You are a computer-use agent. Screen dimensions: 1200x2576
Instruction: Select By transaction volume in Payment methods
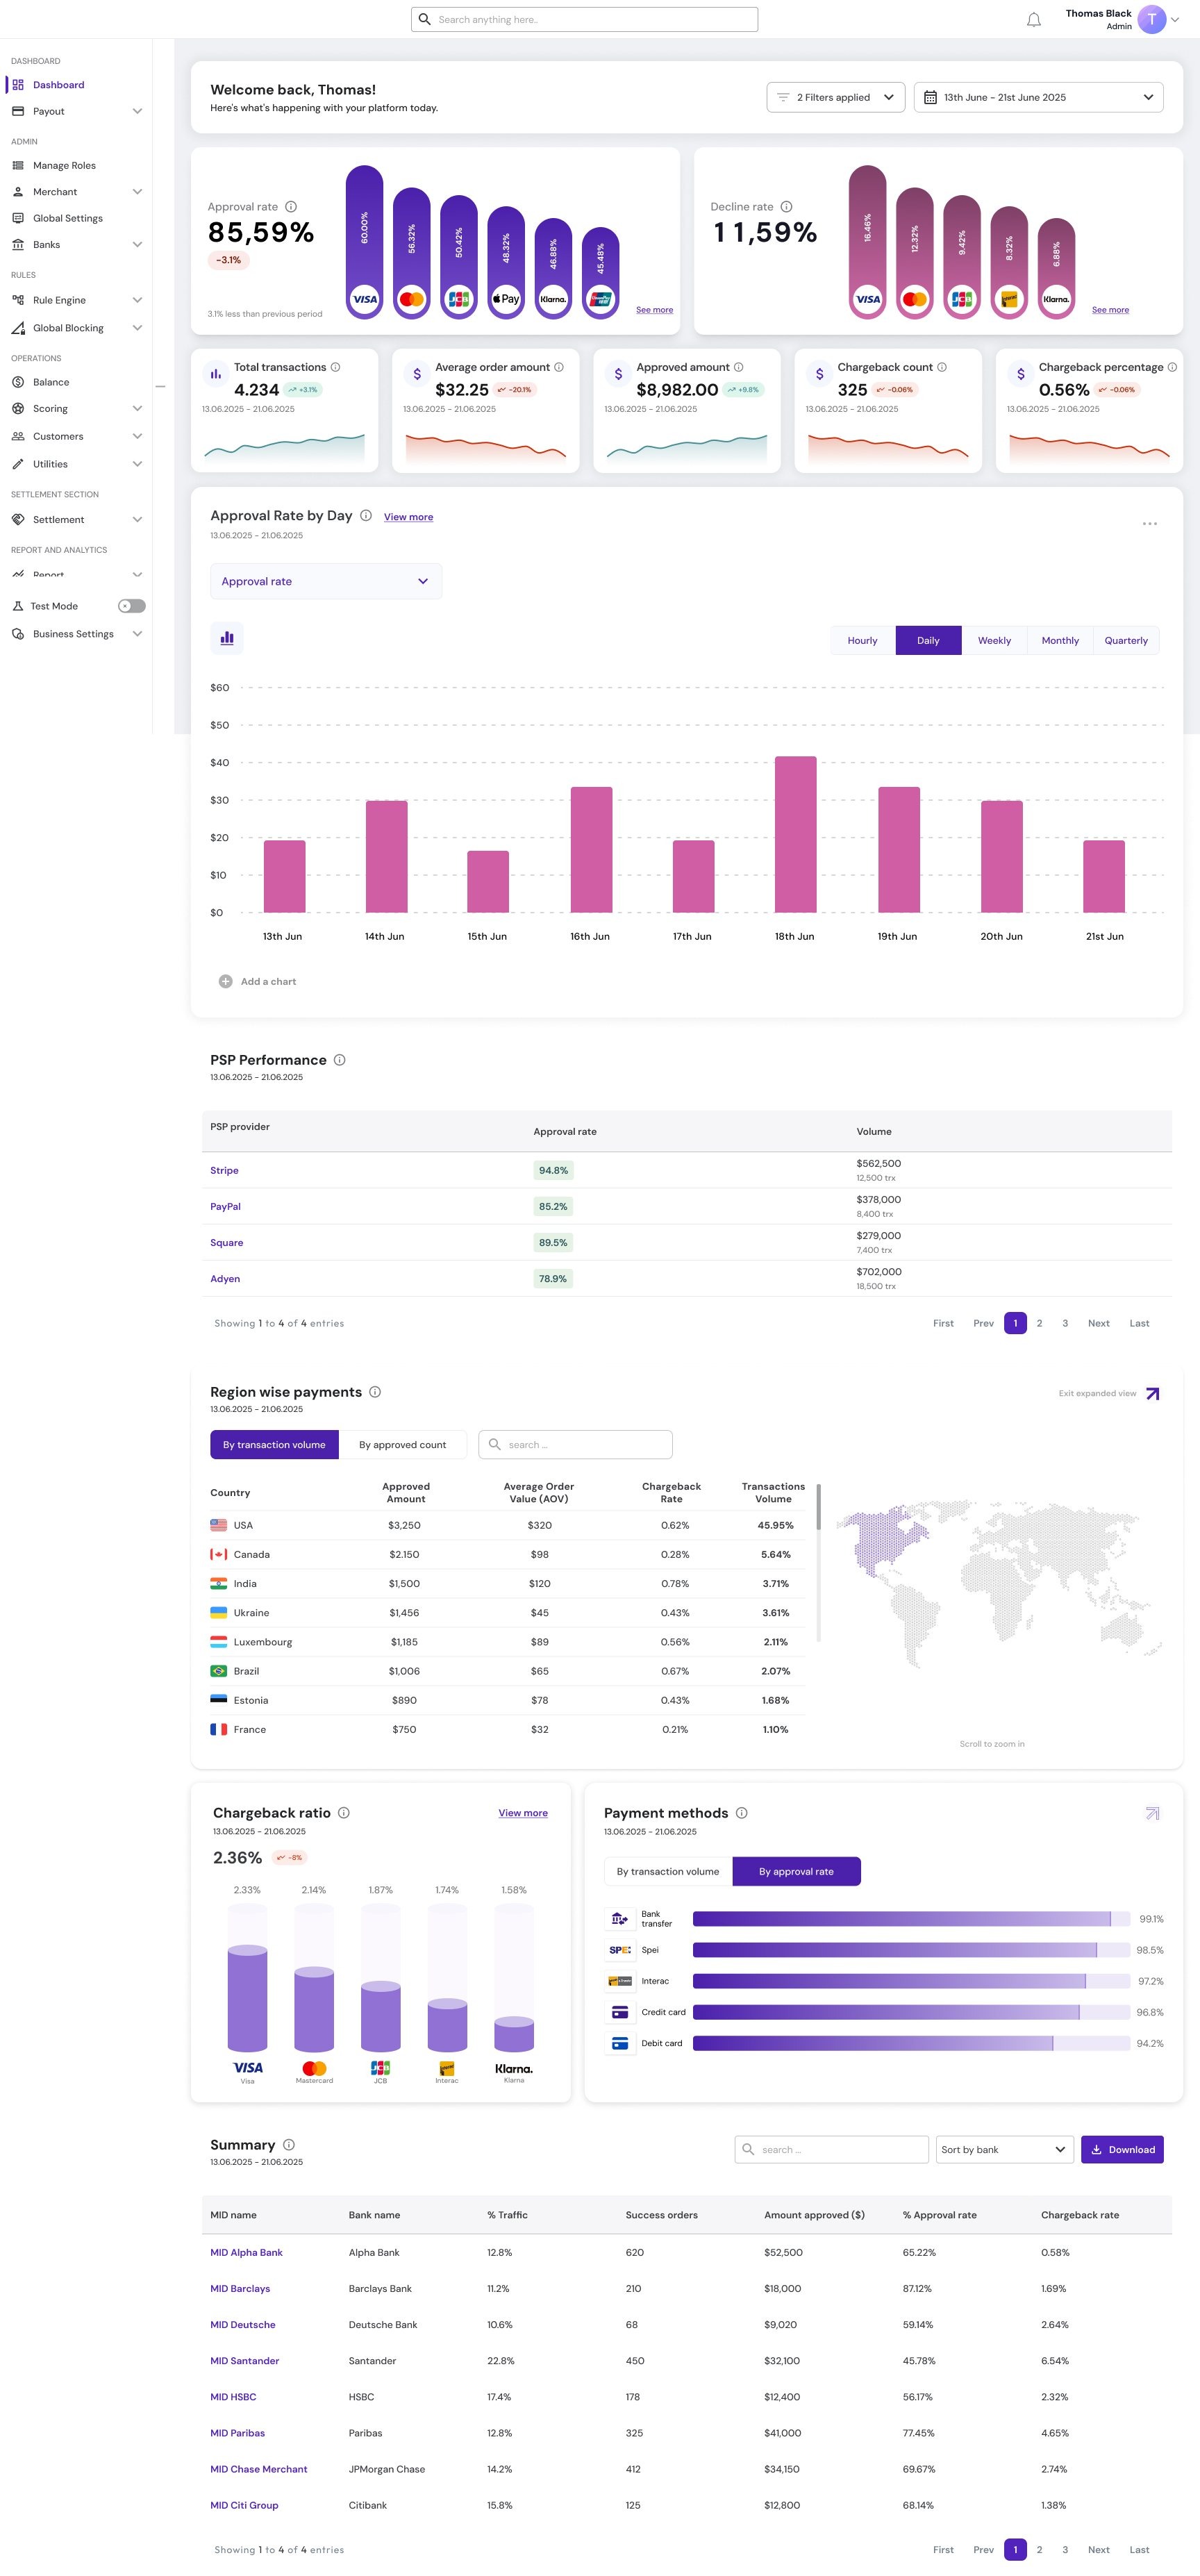click(x=668, y=1872)
